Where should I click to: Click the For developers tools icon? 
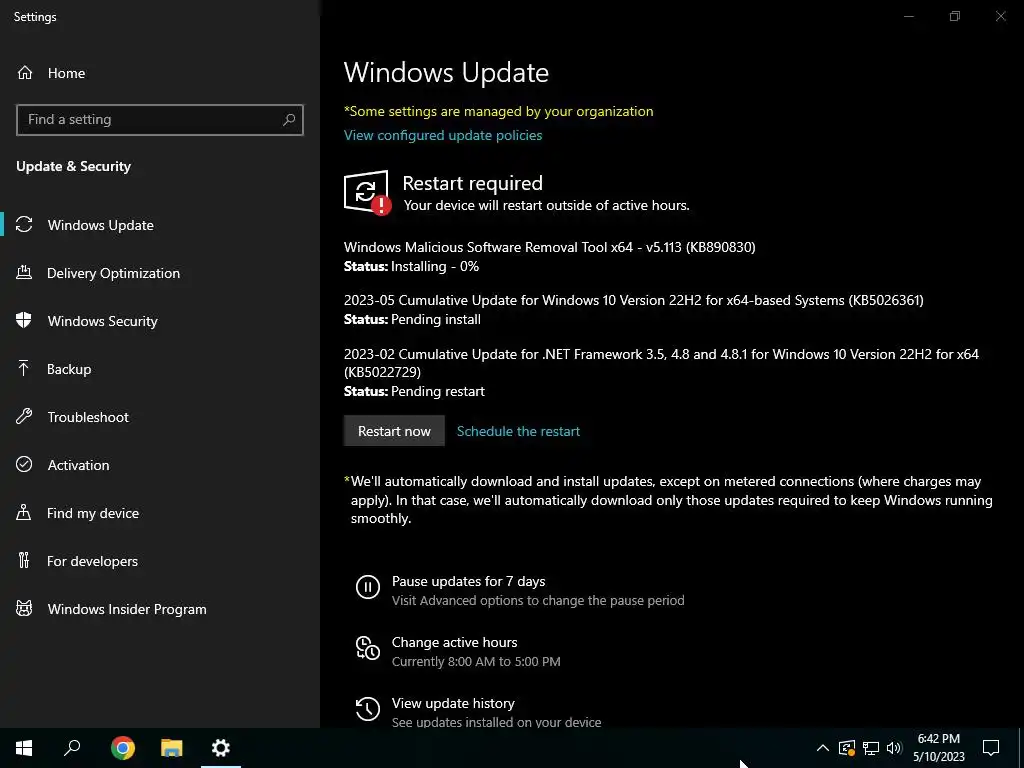[x=24, y=560]
